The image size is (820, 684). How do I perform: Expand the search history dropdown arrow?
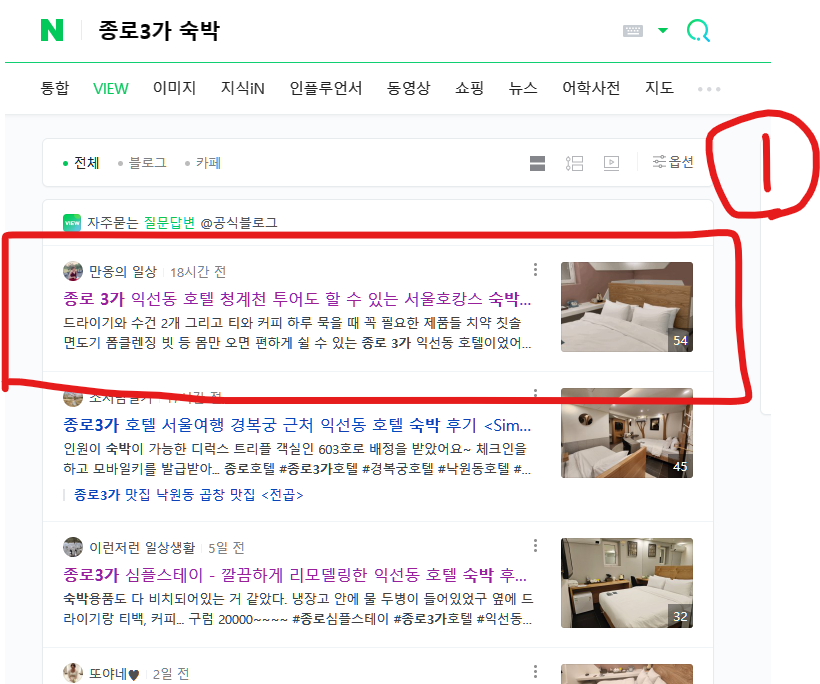[x=663, y=30]
